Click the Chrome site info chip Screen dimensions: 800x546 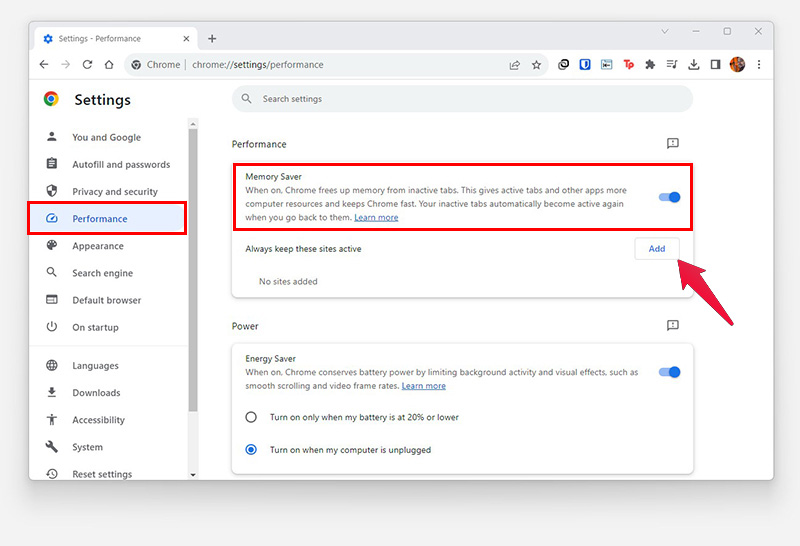click(156, 65)
